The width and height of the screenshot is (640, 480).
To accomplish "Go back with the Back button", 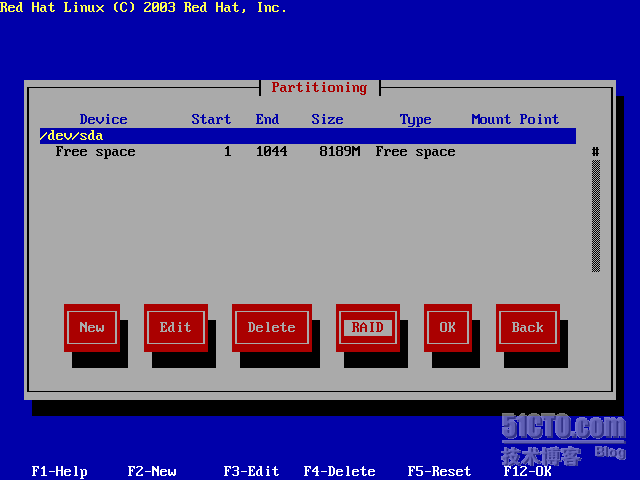I will click(x=528, y=327).
